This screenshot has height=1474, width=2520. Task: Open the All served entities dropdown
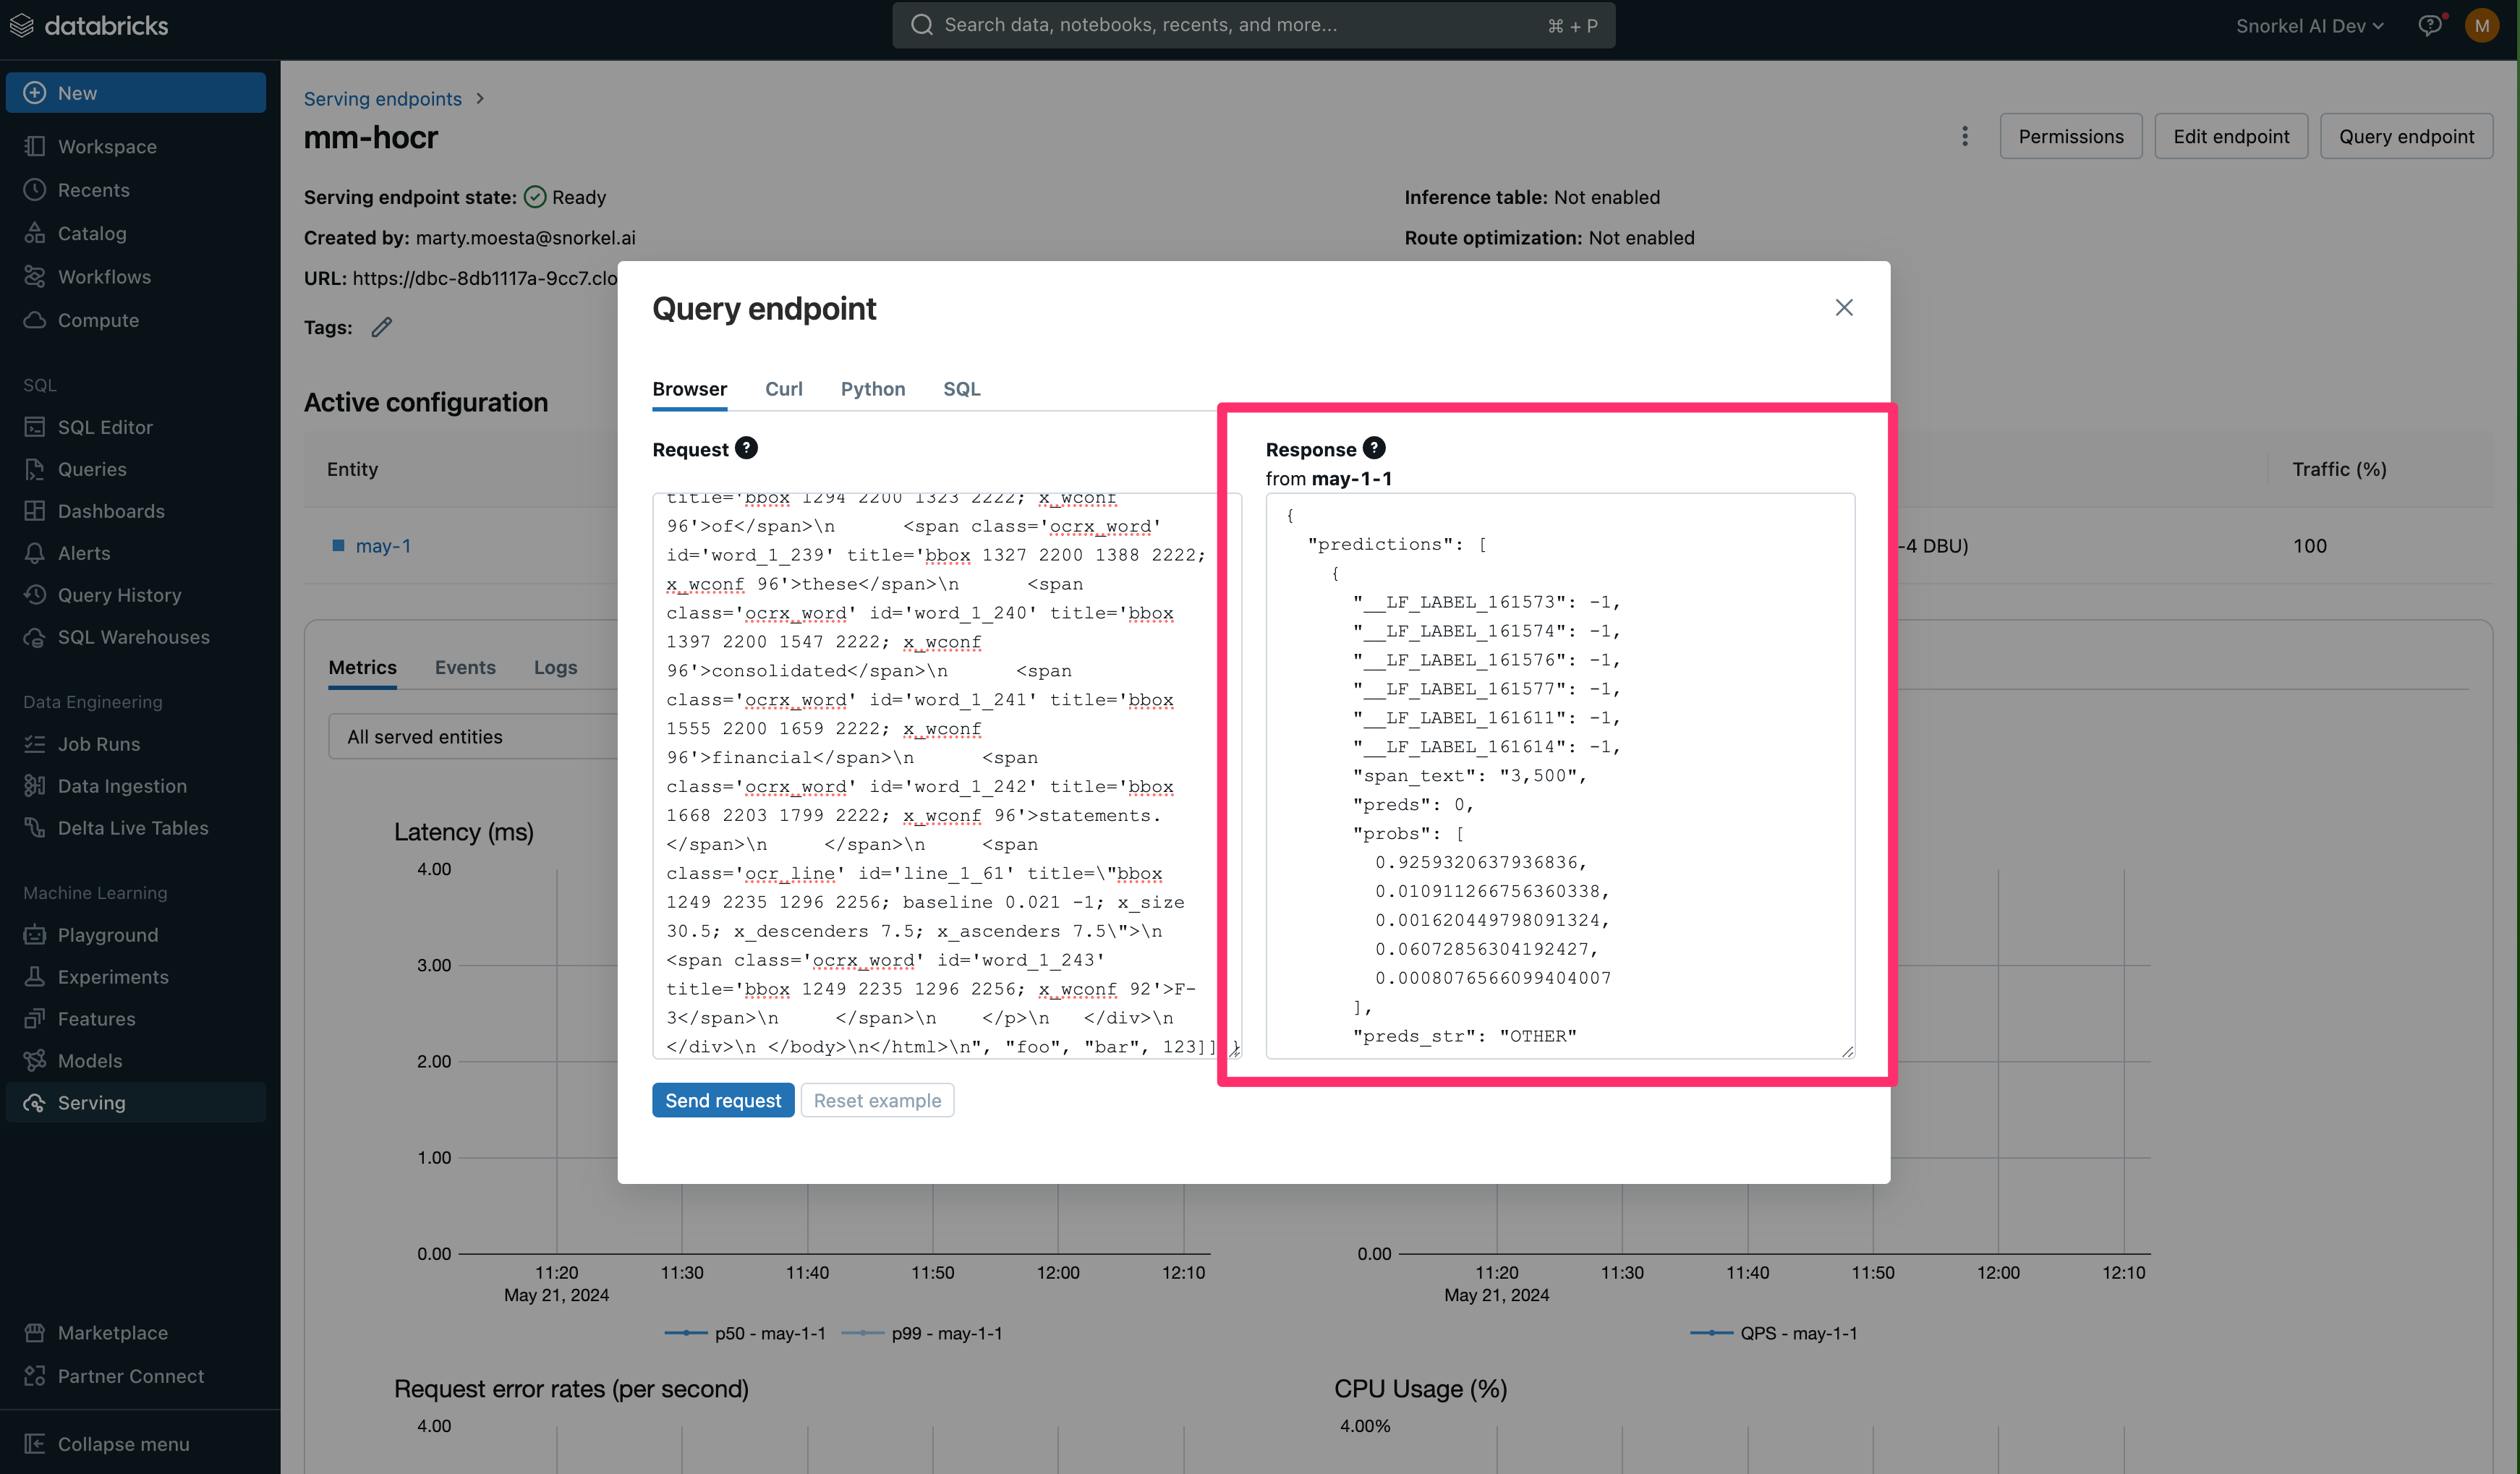click(x=472, y=737)
